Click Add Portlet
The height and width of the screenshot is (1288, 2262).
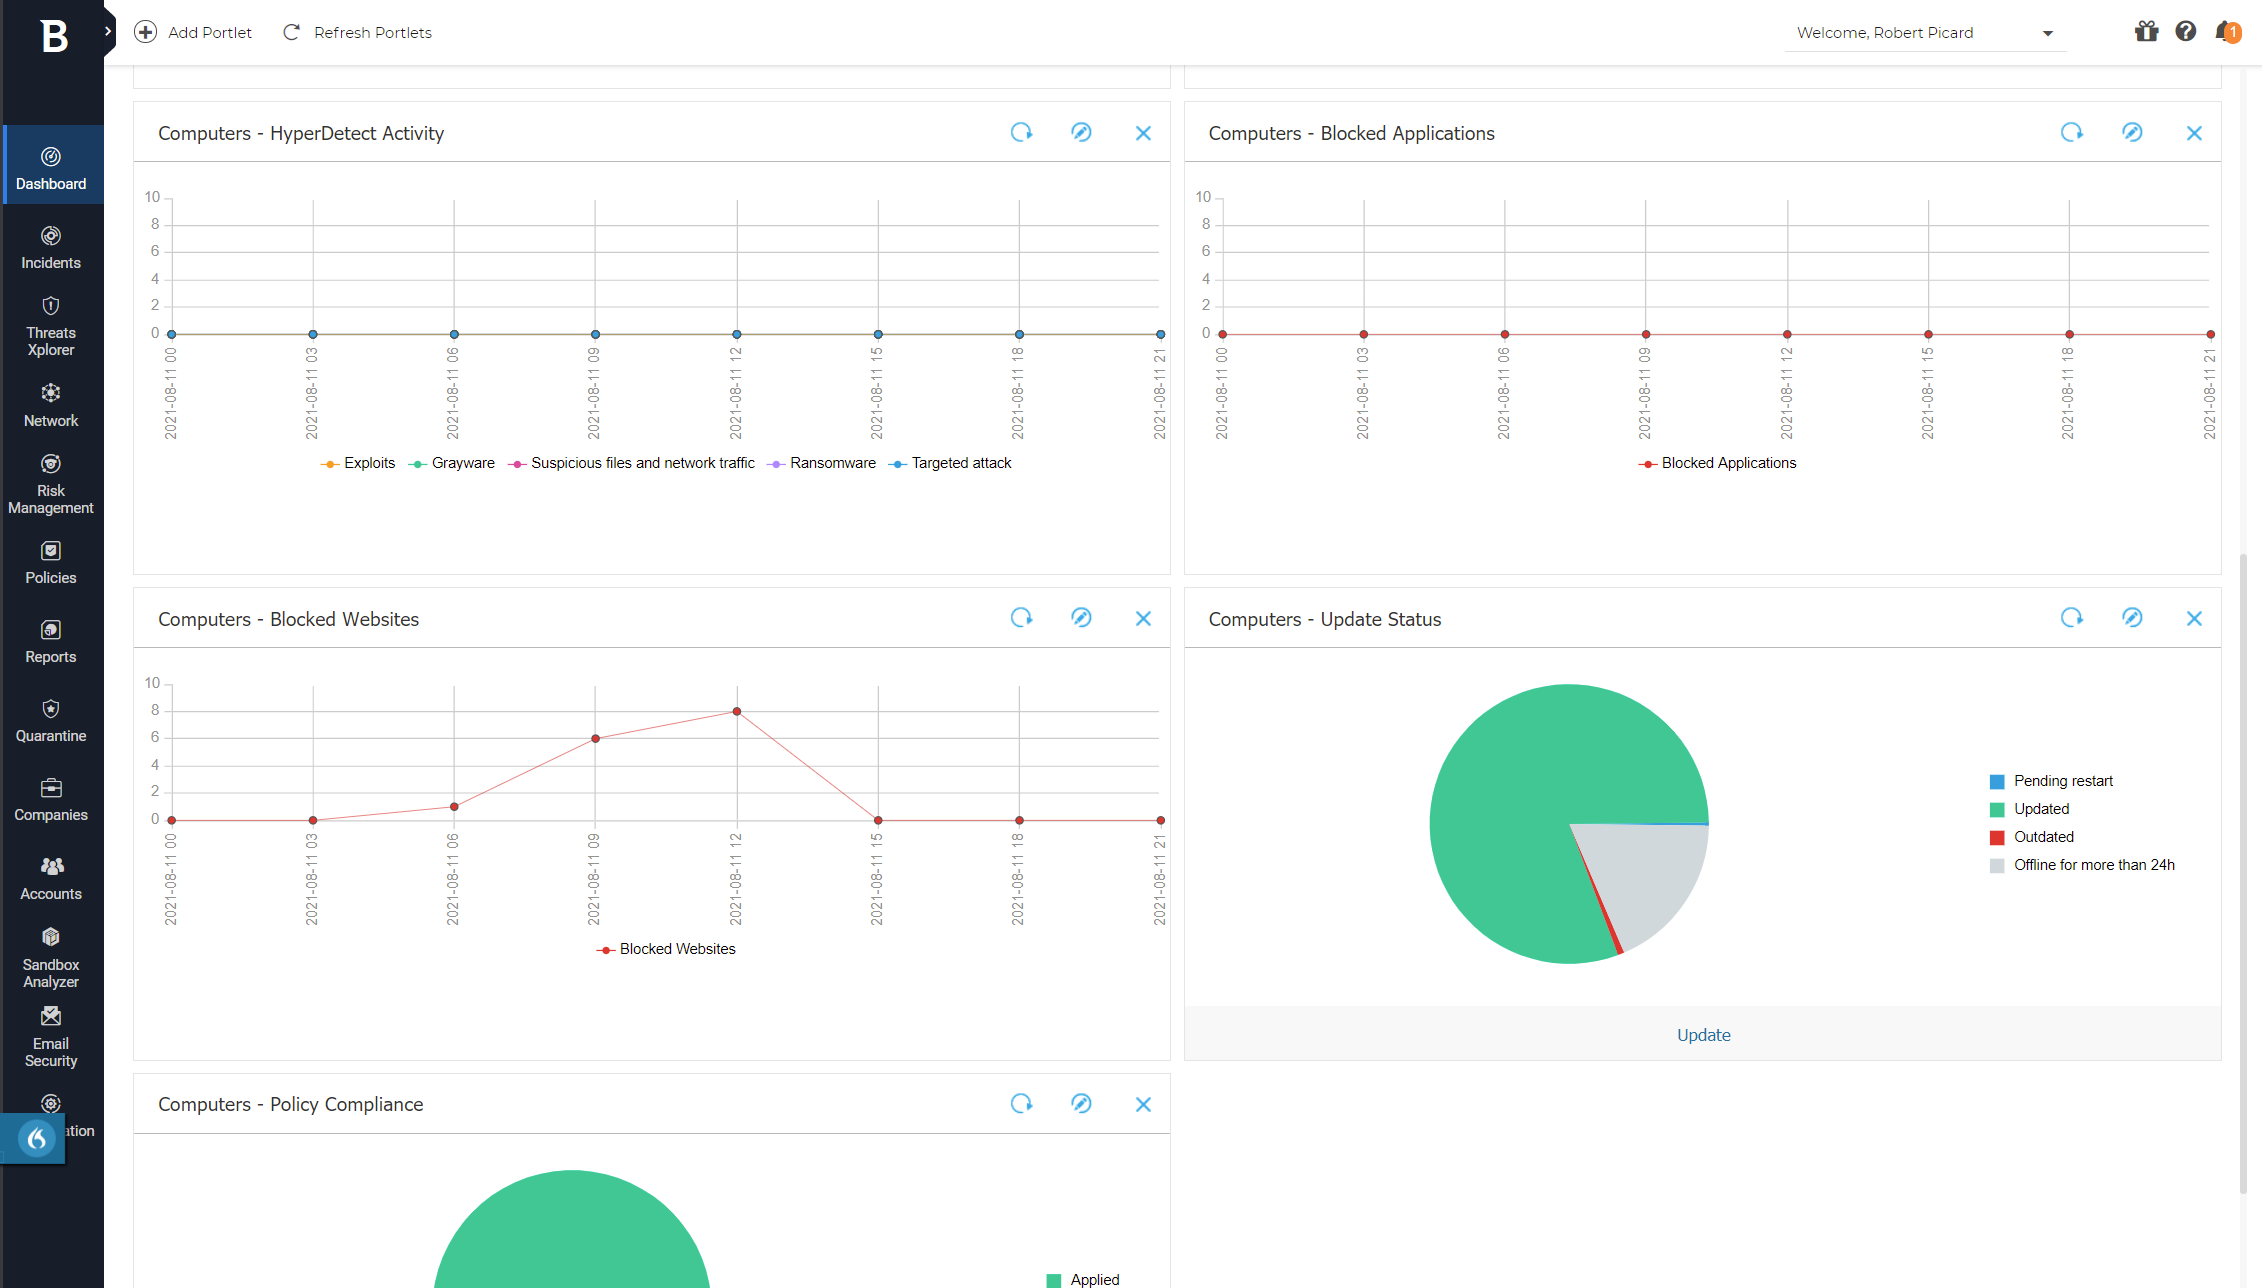[x=193, y=32]
